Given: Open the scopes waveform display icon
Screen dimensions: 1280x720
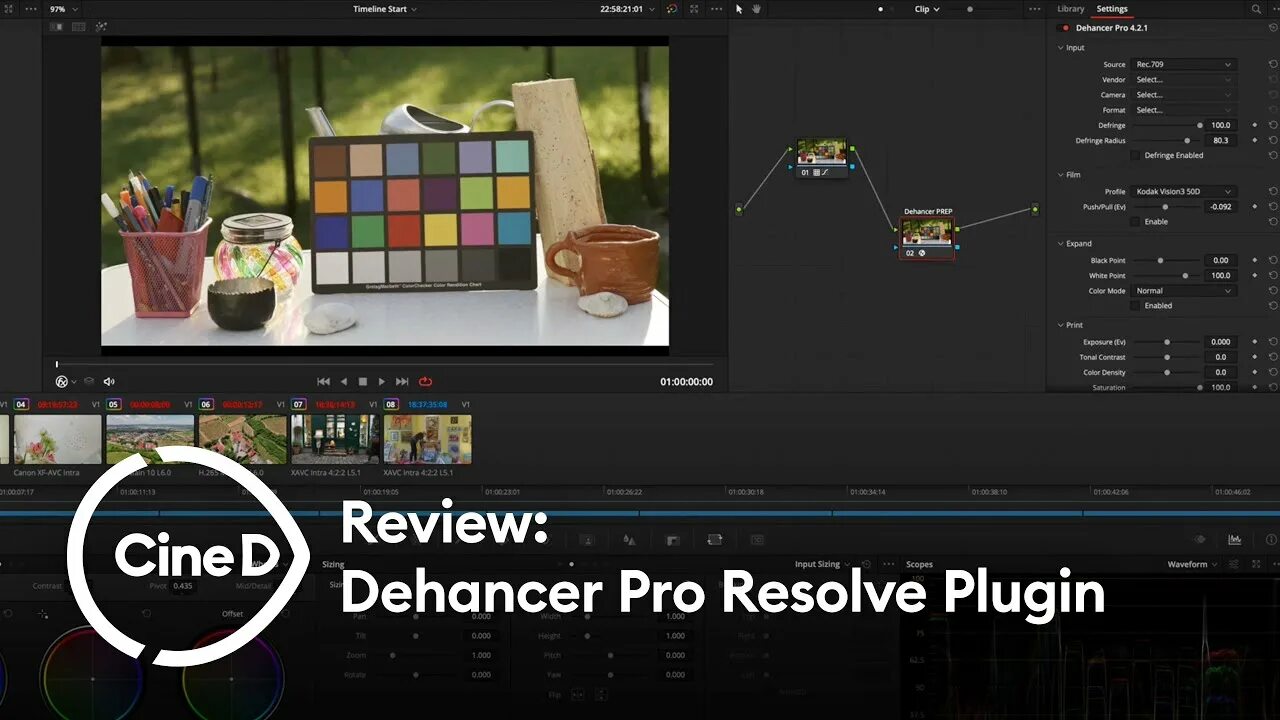Looking at the screenshot, I should pyautogui.click(x=1235, y=539).
